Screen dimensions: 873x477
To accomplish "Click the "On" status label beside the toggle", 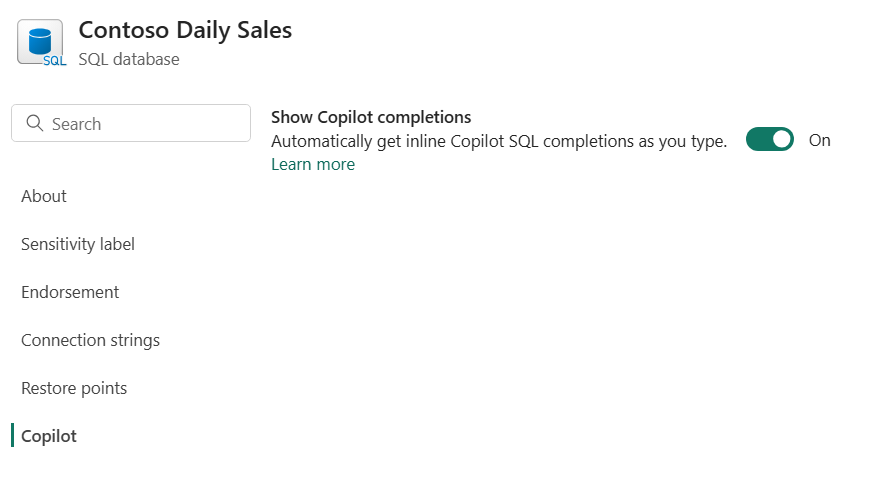I will (x=819, y=140).
